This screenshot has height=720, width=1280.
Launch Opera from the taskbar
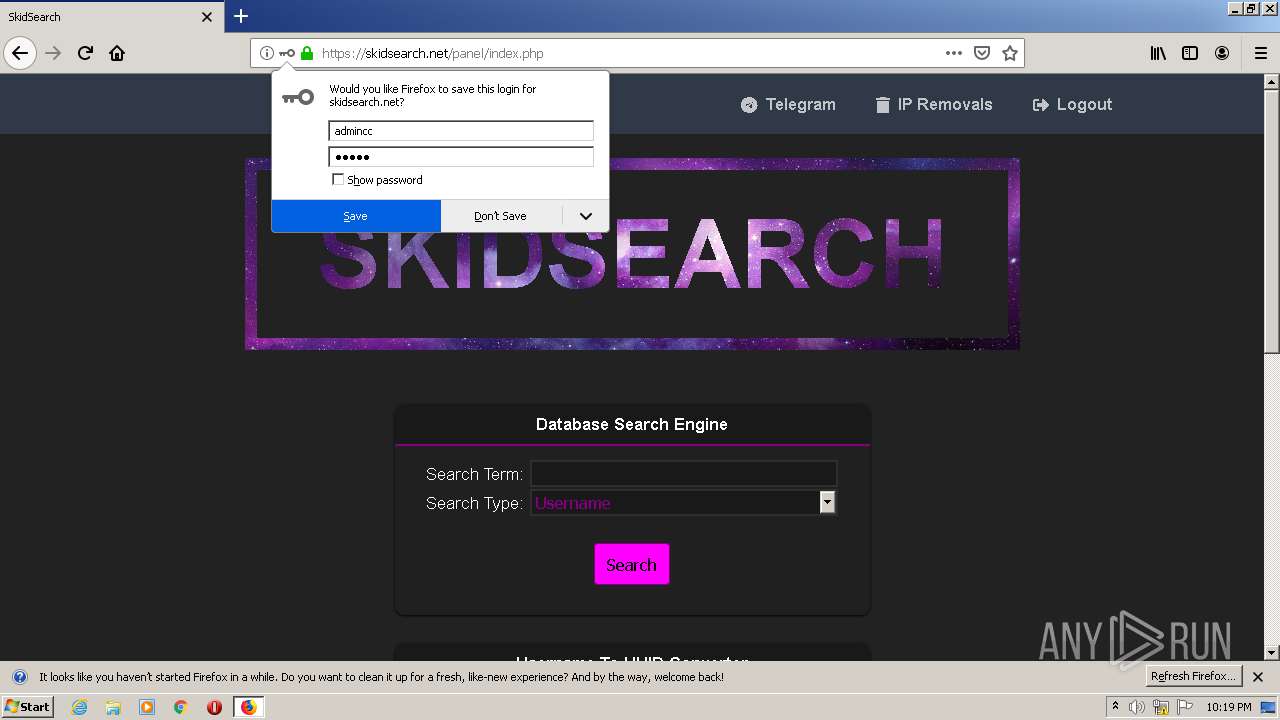pos(214,707)
